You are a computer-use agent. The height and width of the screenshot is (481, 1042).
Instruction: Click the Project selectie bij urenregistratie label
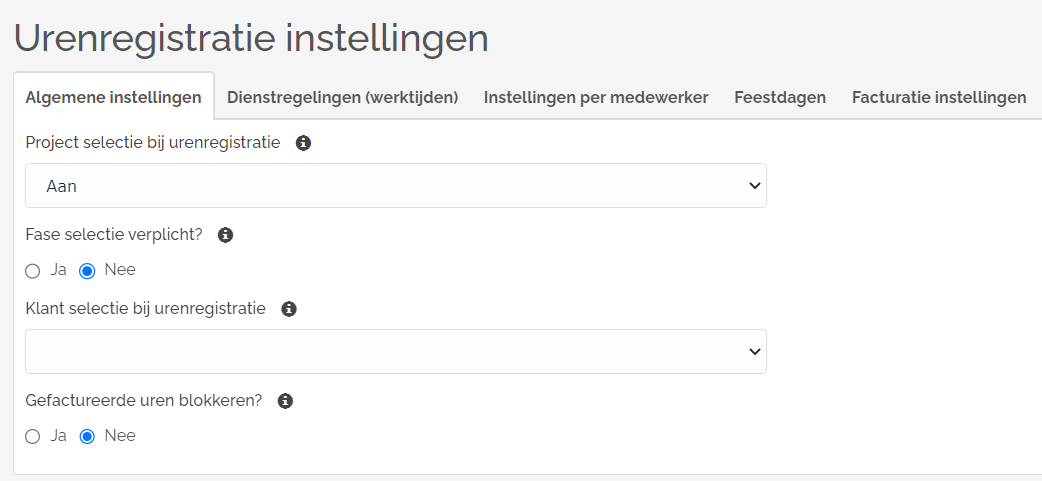(152, 143)
